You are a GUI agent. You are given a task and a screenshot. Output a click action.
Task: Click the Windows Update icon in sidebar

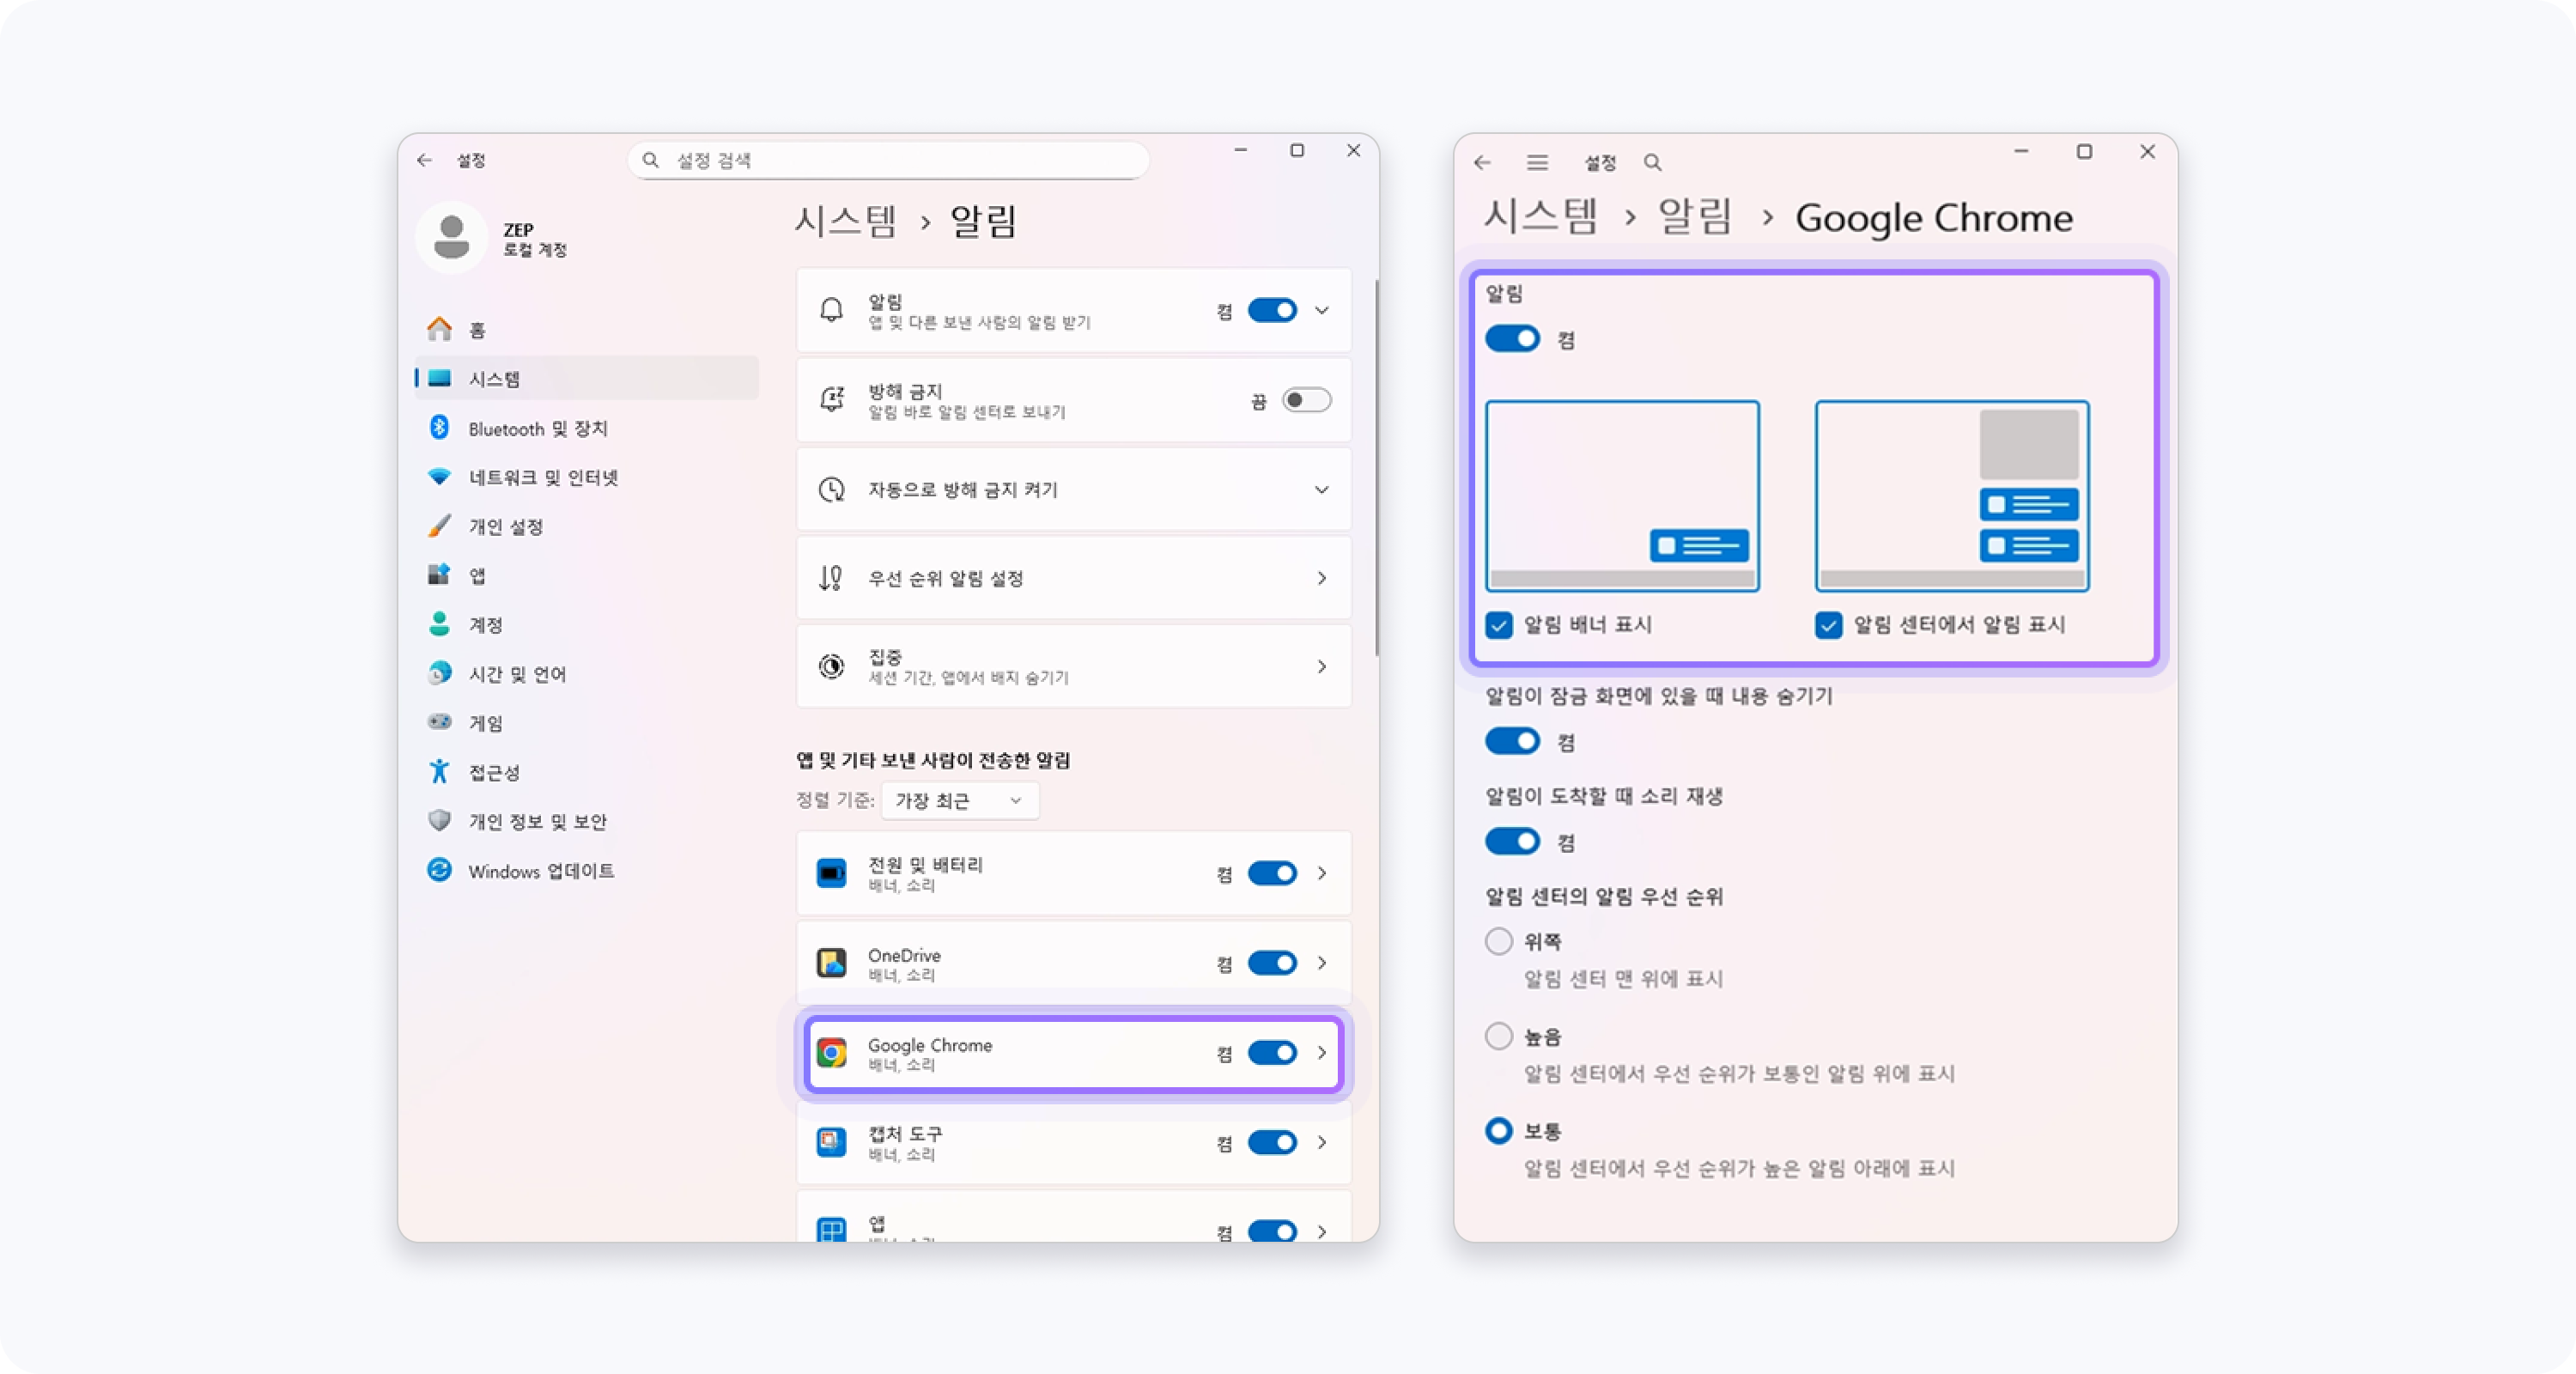coord(439,870)
